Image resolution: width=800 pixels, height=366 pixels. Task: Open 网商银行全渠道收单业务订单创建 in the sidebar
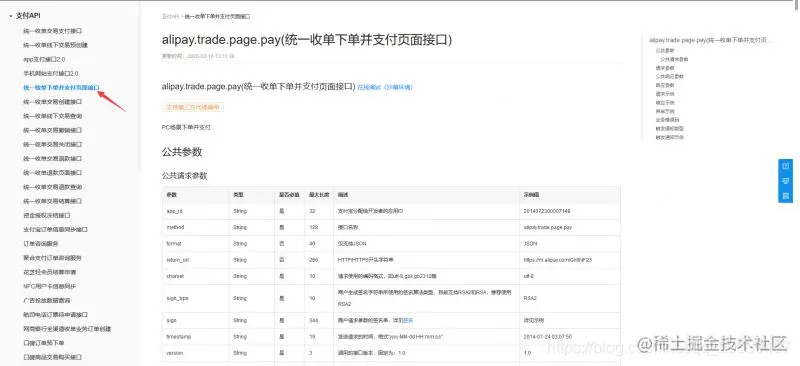(x=67, y=329)
